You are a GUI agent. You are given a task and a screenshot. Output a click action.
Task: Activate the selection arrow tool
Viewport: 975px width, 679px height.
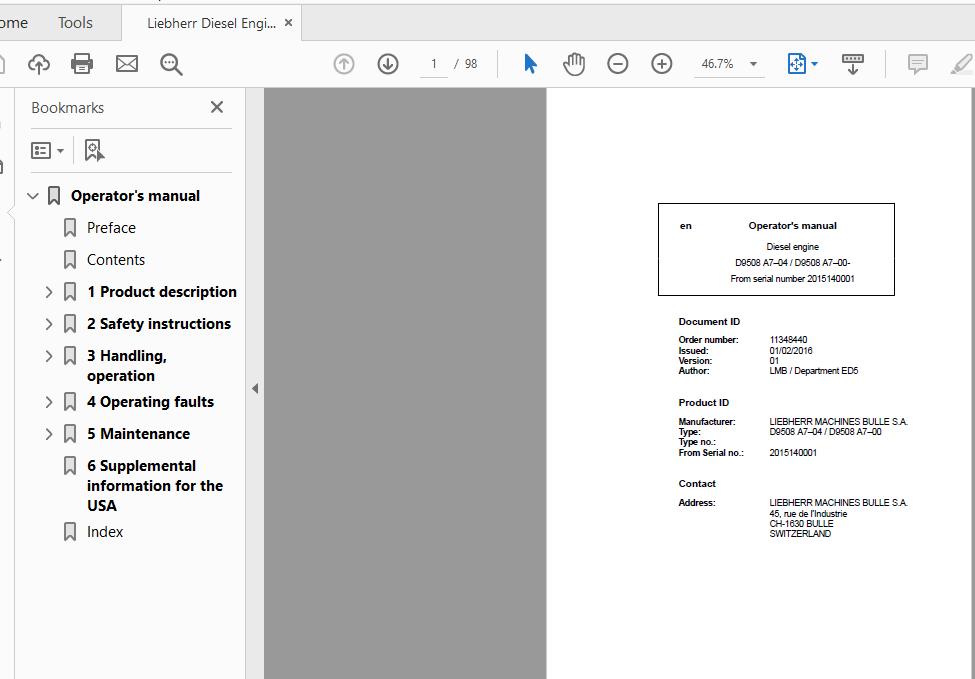530,64
